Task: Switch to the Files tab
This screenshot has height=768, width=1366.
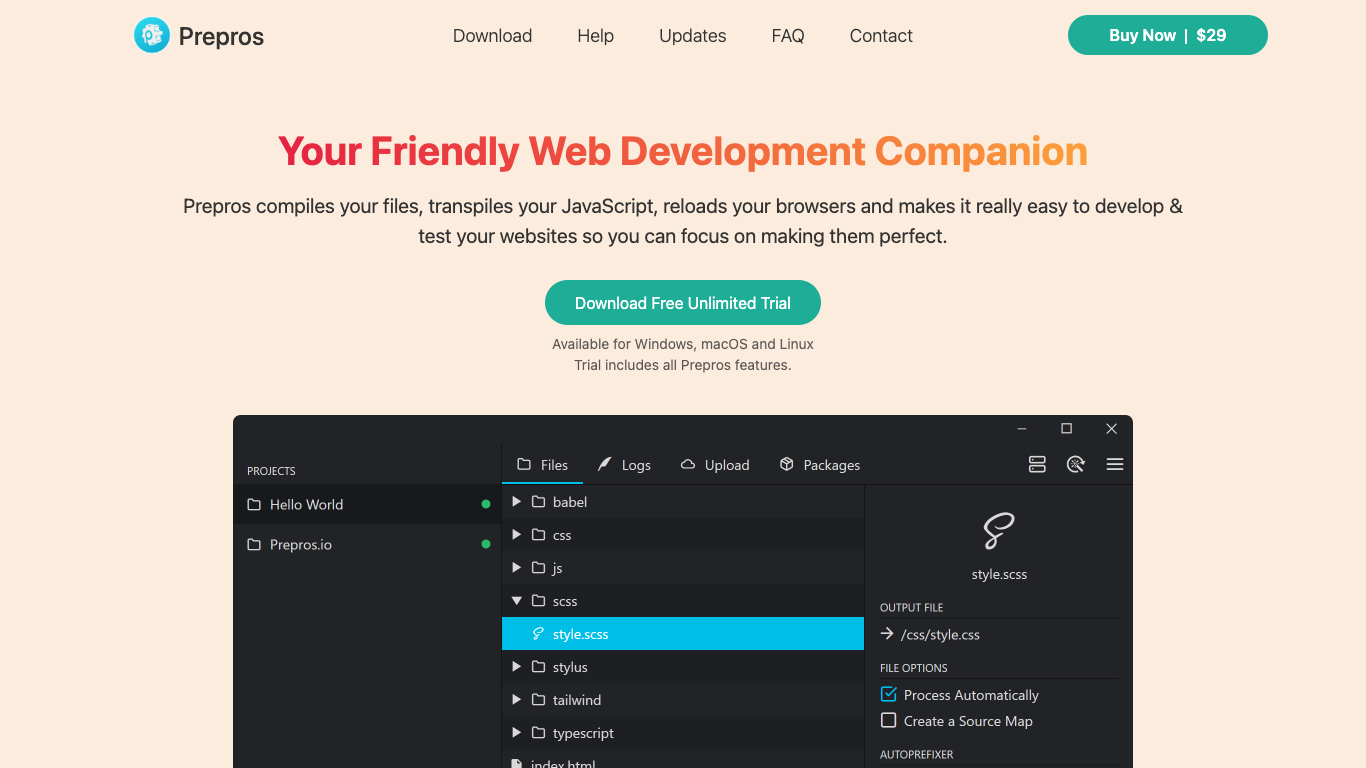Action: [542, 465]
